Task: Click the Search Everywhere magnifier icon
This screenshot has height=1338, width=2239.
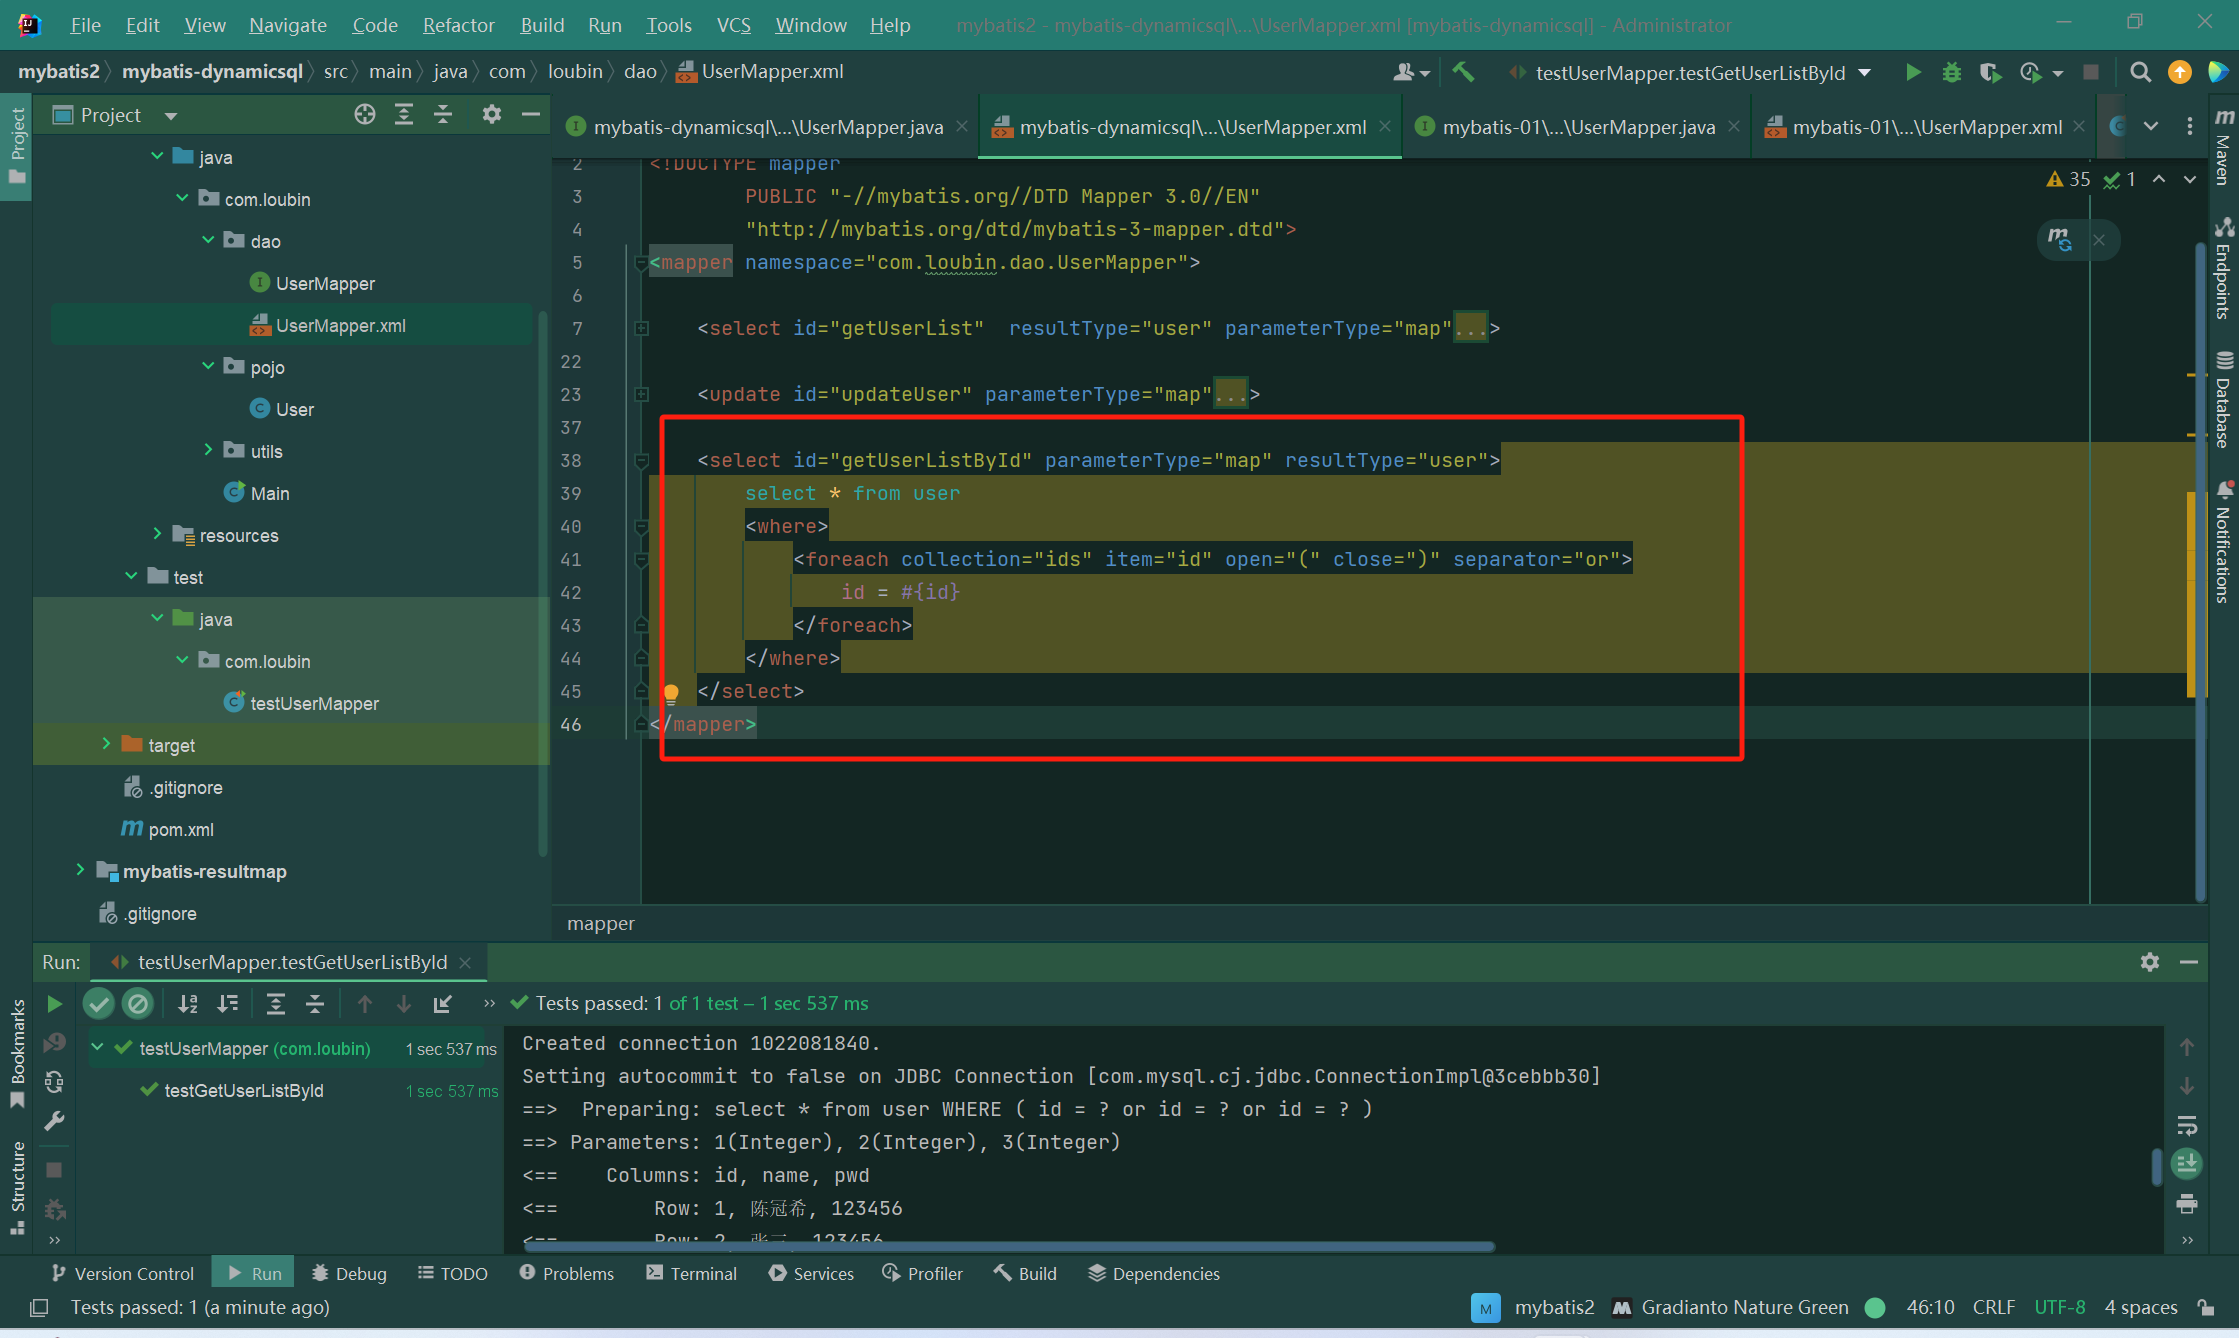Action: tap(2140, 72)
